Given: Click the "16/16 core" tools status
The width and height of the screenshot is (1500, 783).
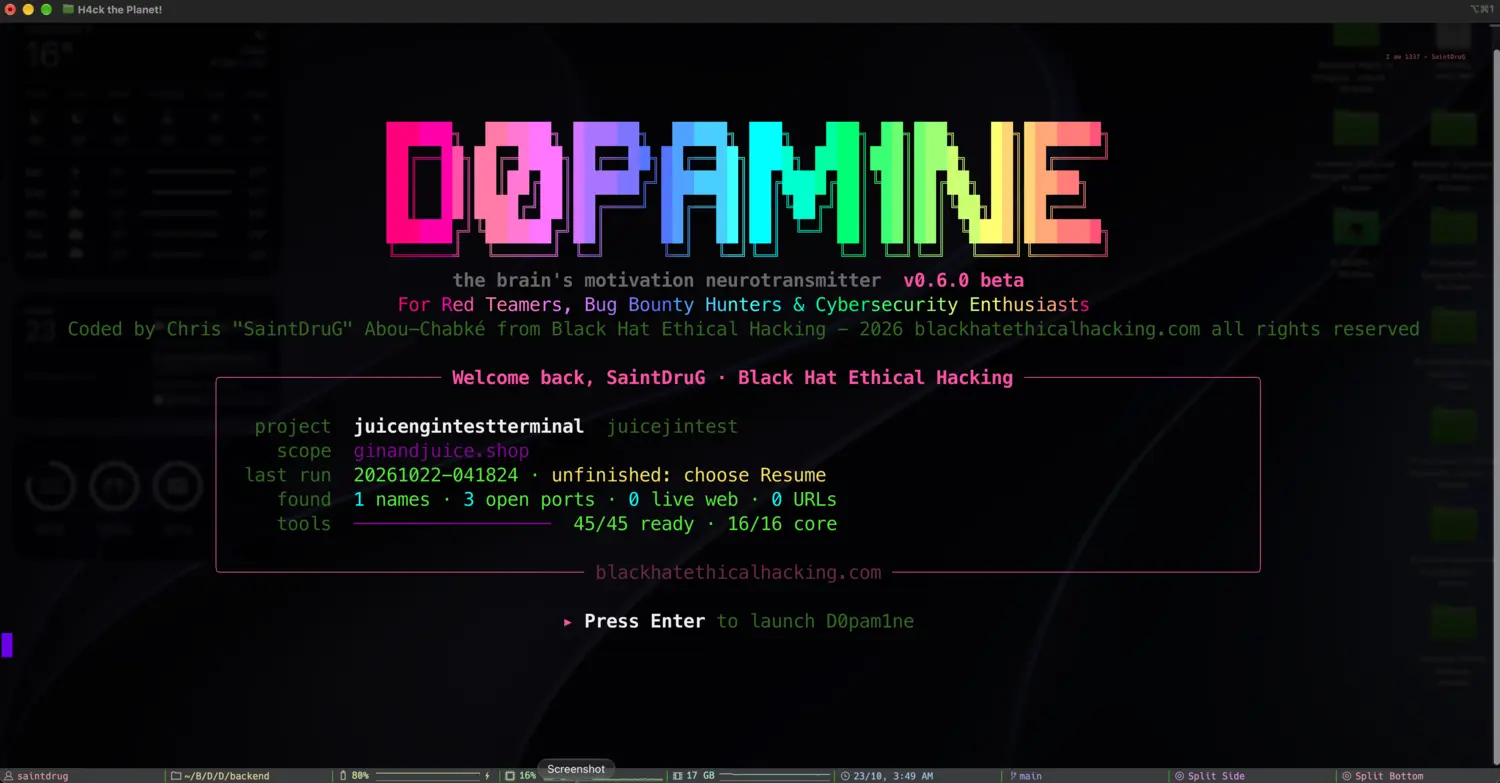Looking at the screenshot, I should click(782, 524).
